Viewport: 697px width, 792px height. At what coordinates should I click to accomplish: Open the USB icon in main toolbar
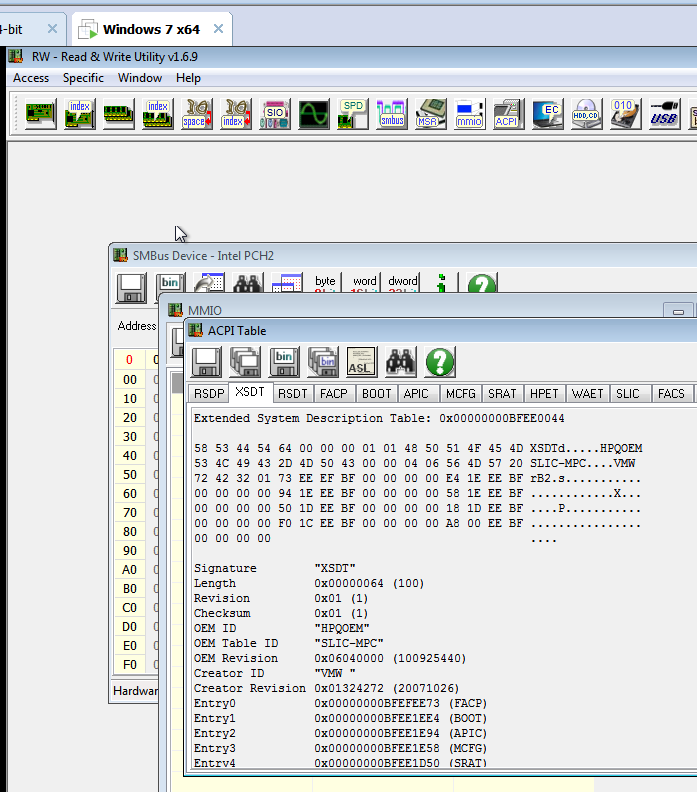point(664,114)
